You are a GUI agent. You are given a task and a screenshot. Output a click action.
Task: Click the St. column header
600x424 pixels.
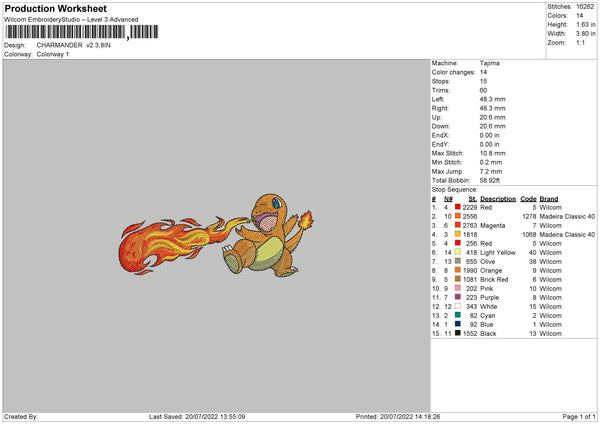point(473,199)
